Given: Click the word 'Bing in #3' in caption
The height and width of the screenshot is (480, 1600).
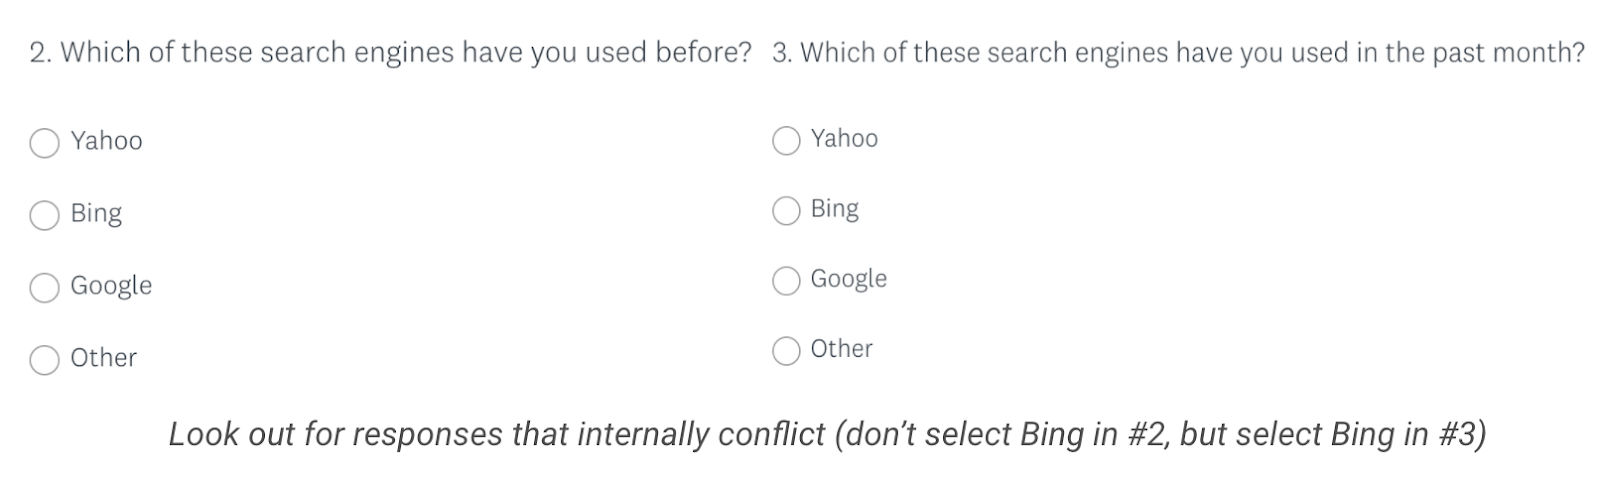Looking at the screenshot, I should [1405, 435].
